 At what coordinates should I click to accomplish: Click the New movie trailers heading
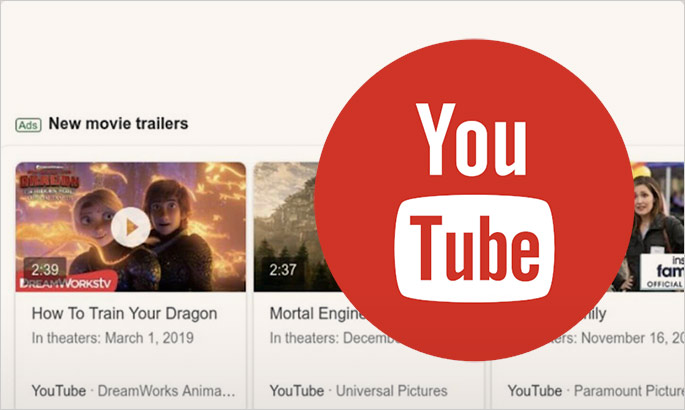coord(118,124)
